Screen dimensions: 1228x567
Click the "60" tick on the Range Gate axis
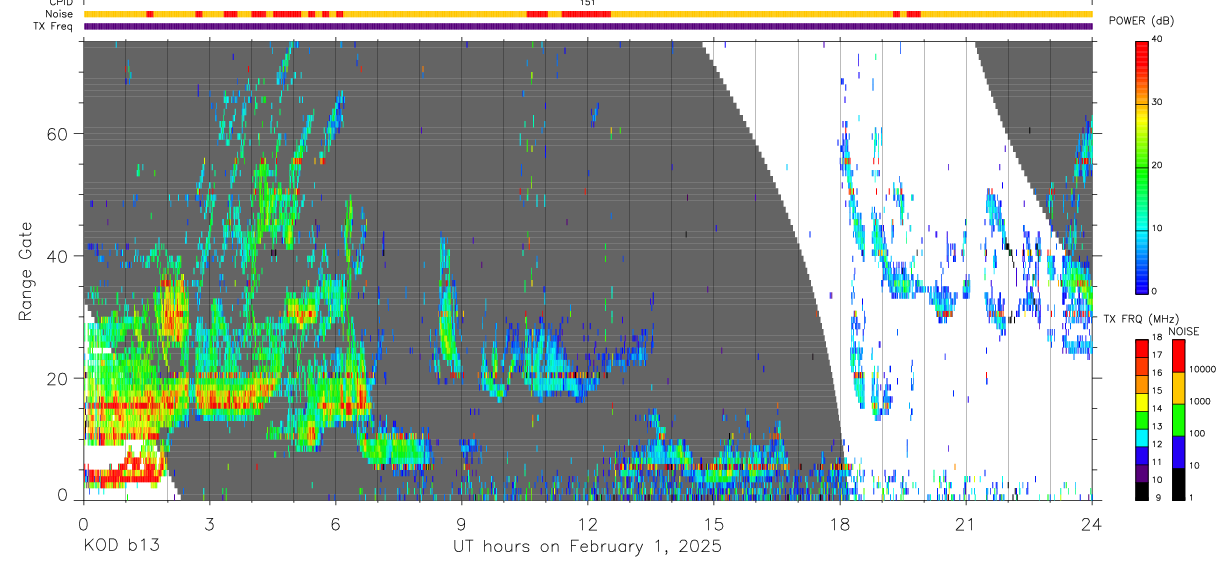(x=57, y=134)
